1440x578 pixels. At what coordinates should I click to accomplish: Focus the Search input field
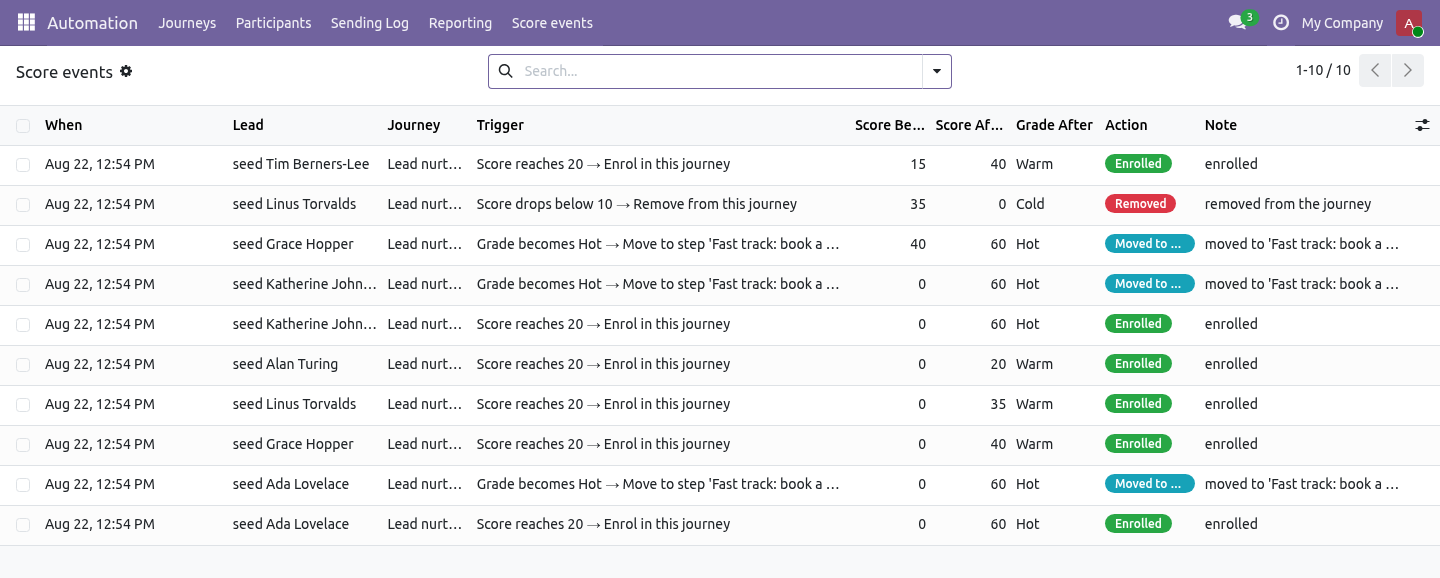point(720,71)
